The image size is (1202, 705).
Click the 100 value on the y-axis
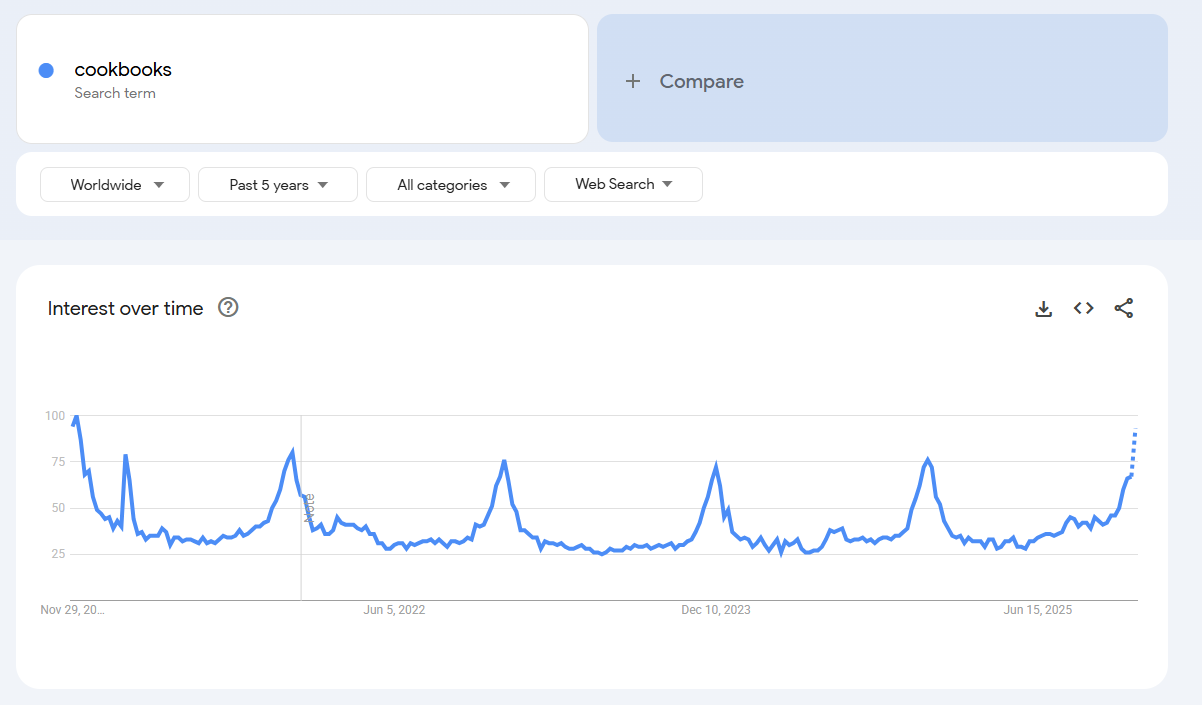point(54,416)
